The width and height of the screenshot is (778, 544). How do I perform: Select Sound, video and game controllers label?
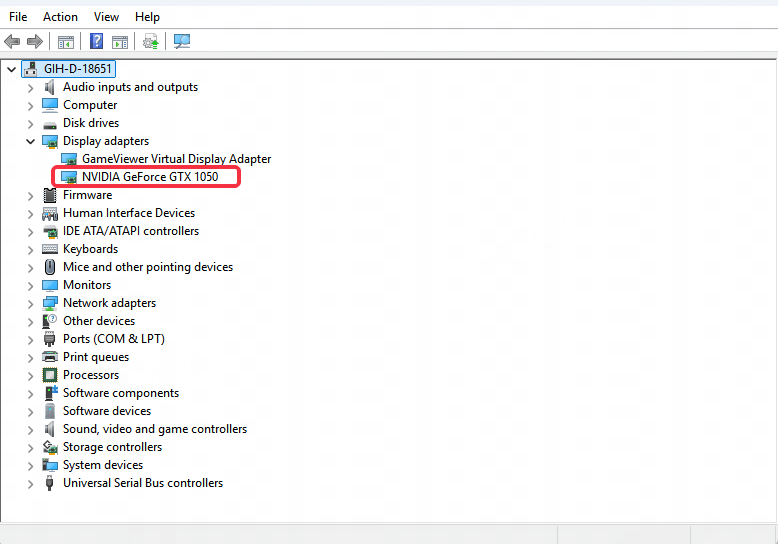coord(155,429)
